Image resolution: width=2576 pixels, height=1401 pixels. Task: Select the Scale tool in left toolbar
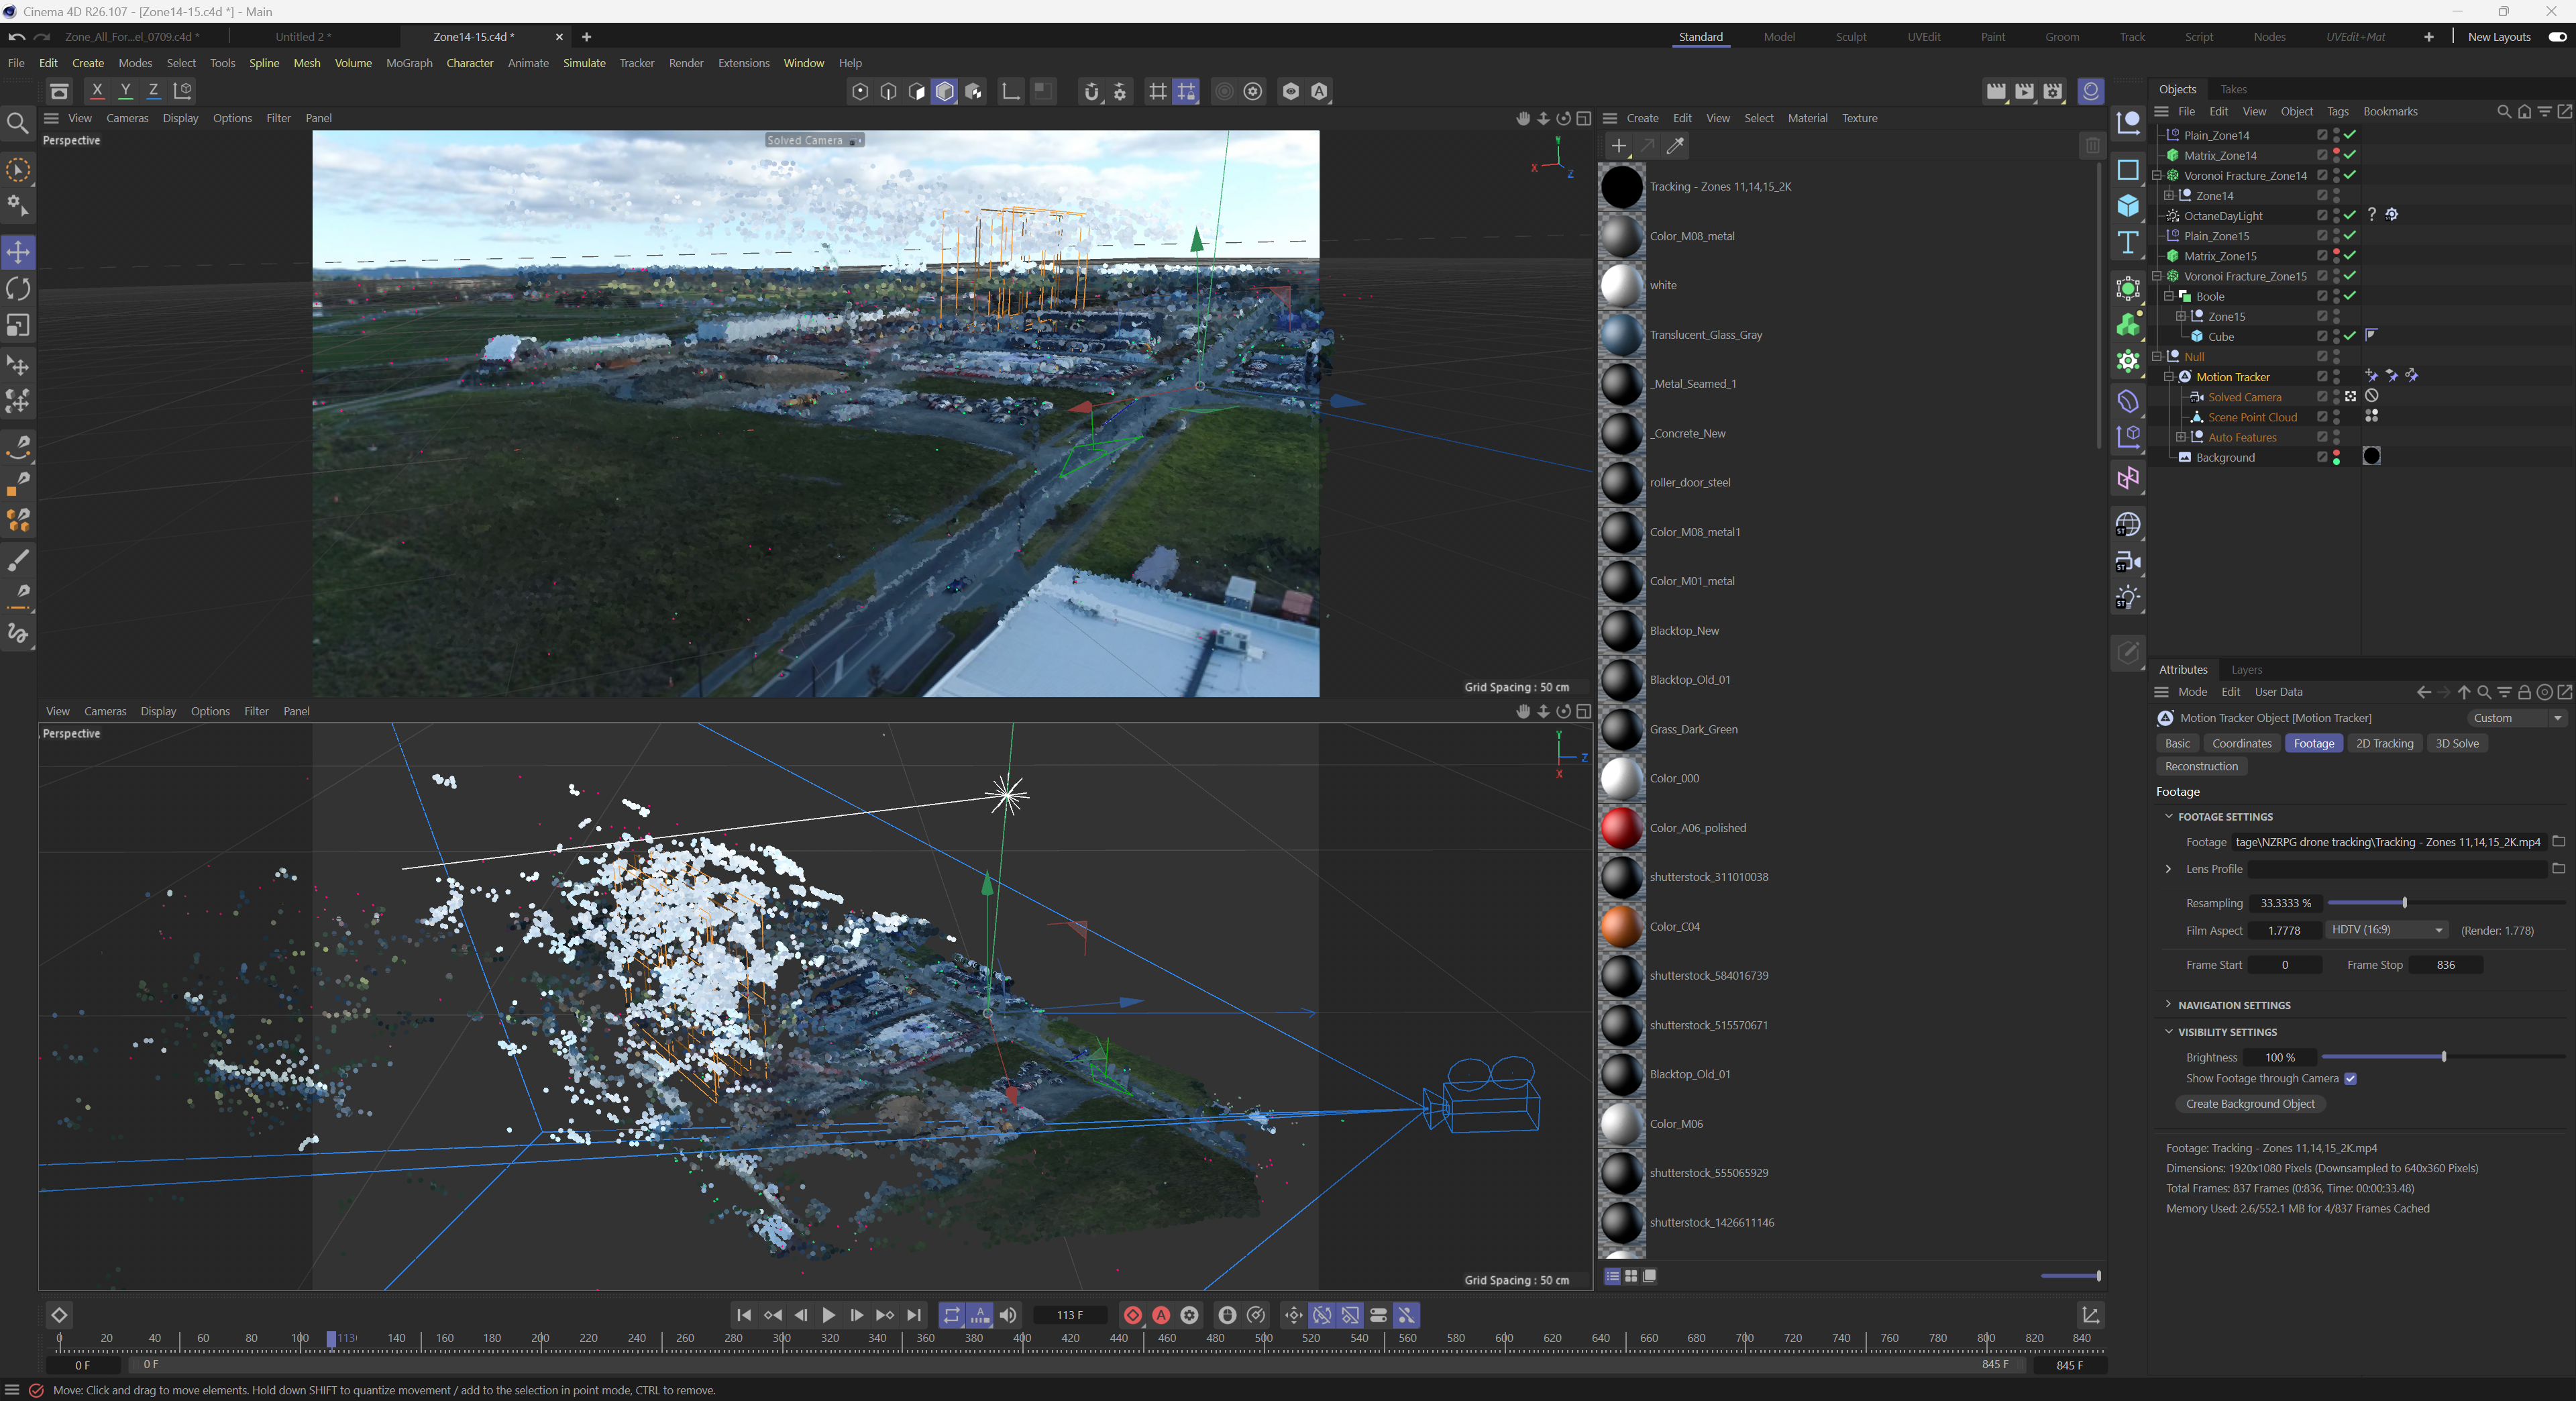point(18,326)
